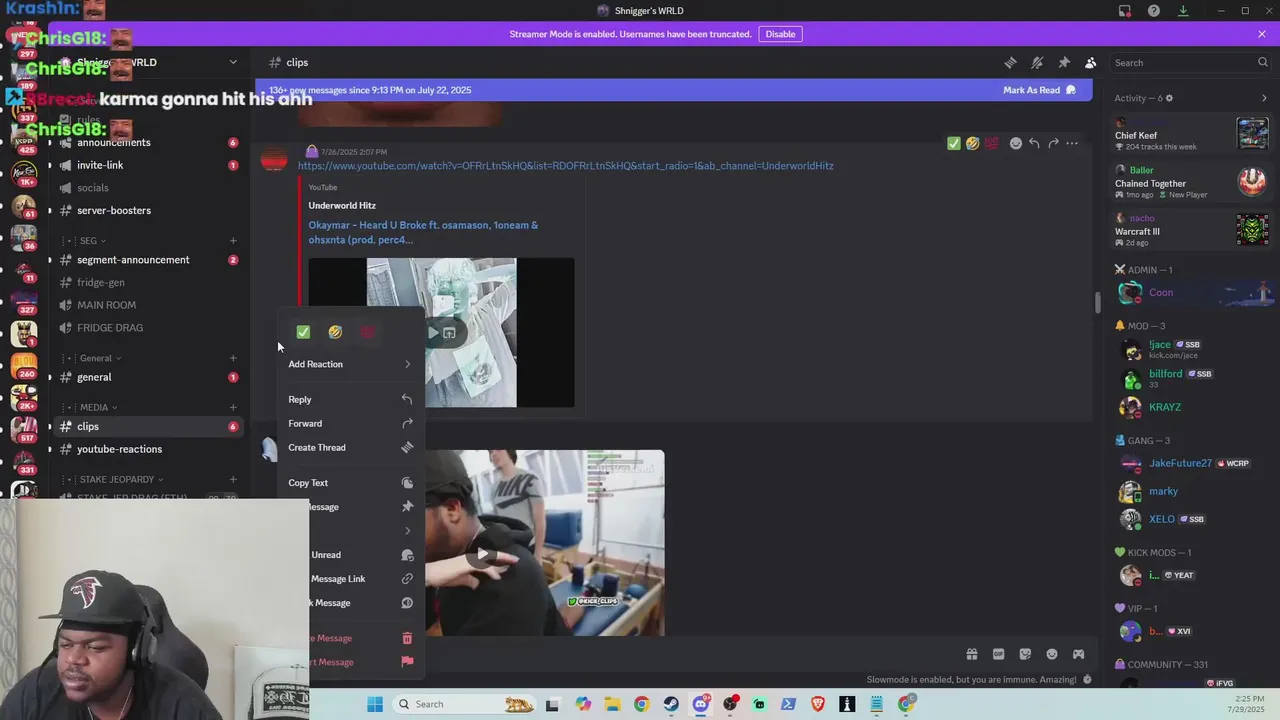Image resolution: width=1280 pixels, height=720 pixels.
Task: Click reply arrow on message hover toolbar
Action: 1034,143
